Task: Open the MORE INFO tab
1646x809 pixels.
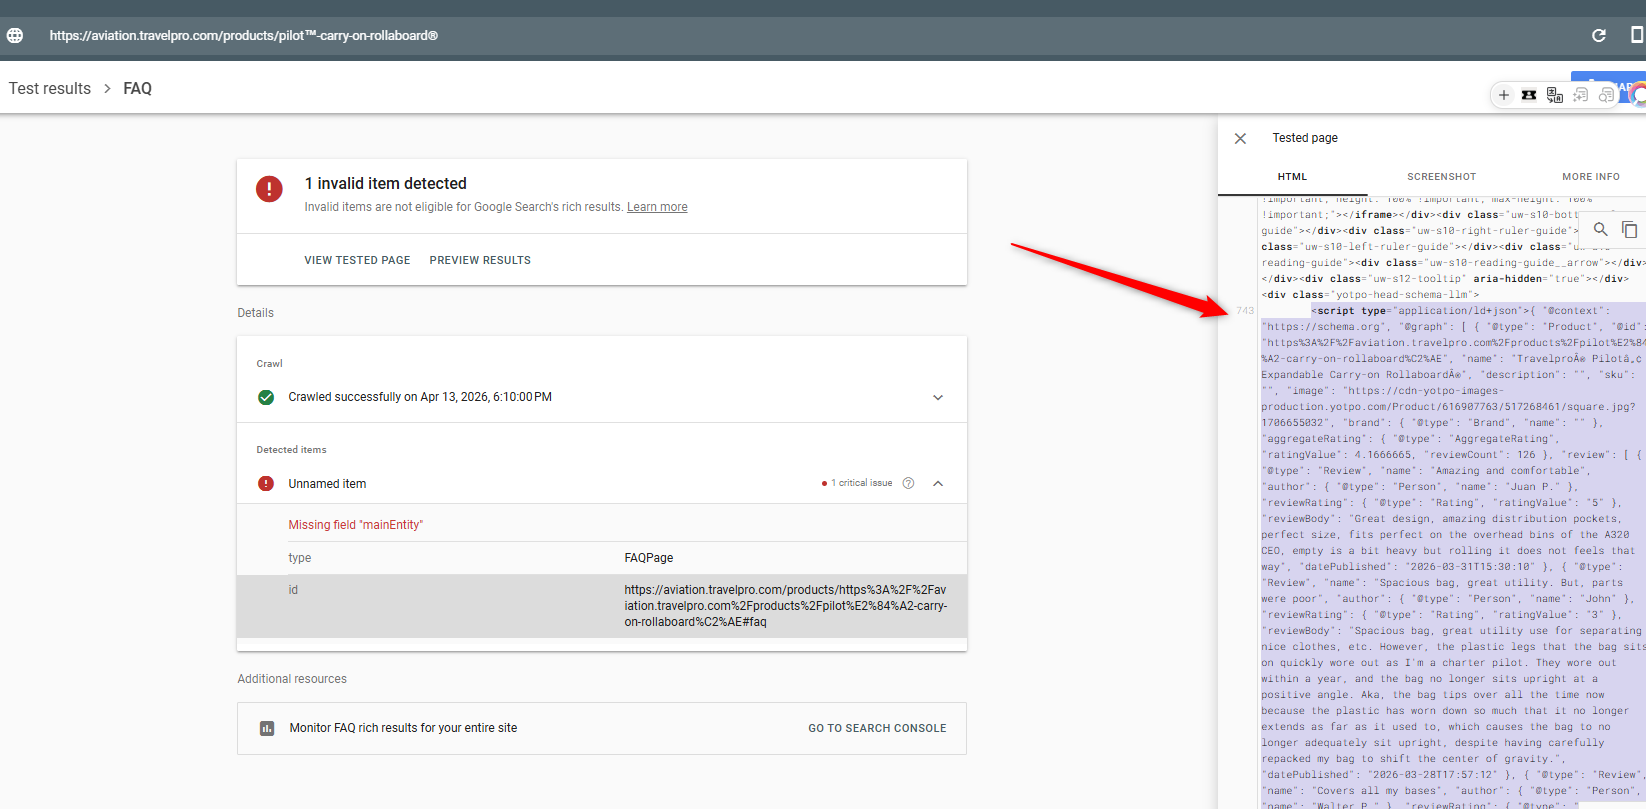Action: tap(1591, 177)
